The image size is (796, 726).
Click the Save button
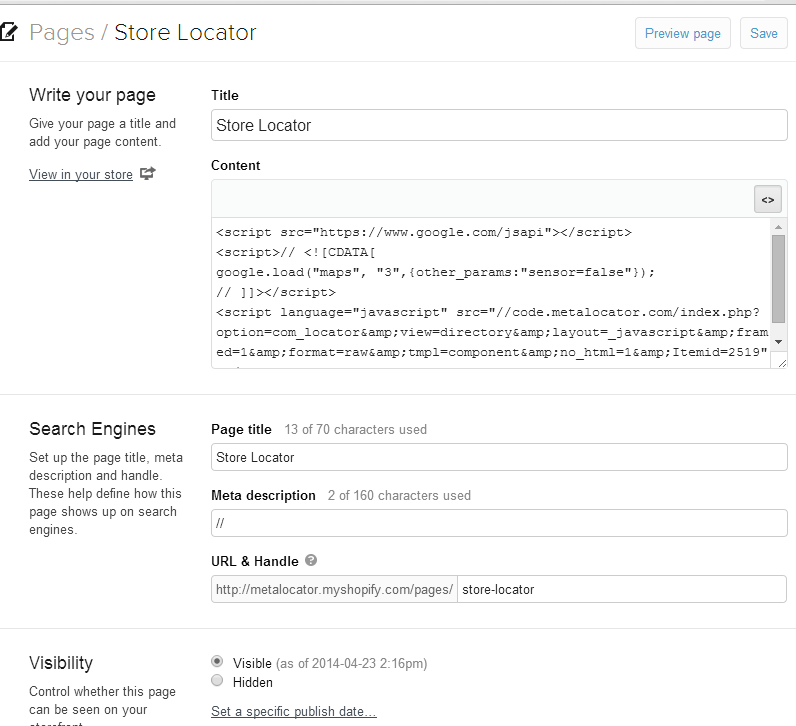tap(764, 34)
